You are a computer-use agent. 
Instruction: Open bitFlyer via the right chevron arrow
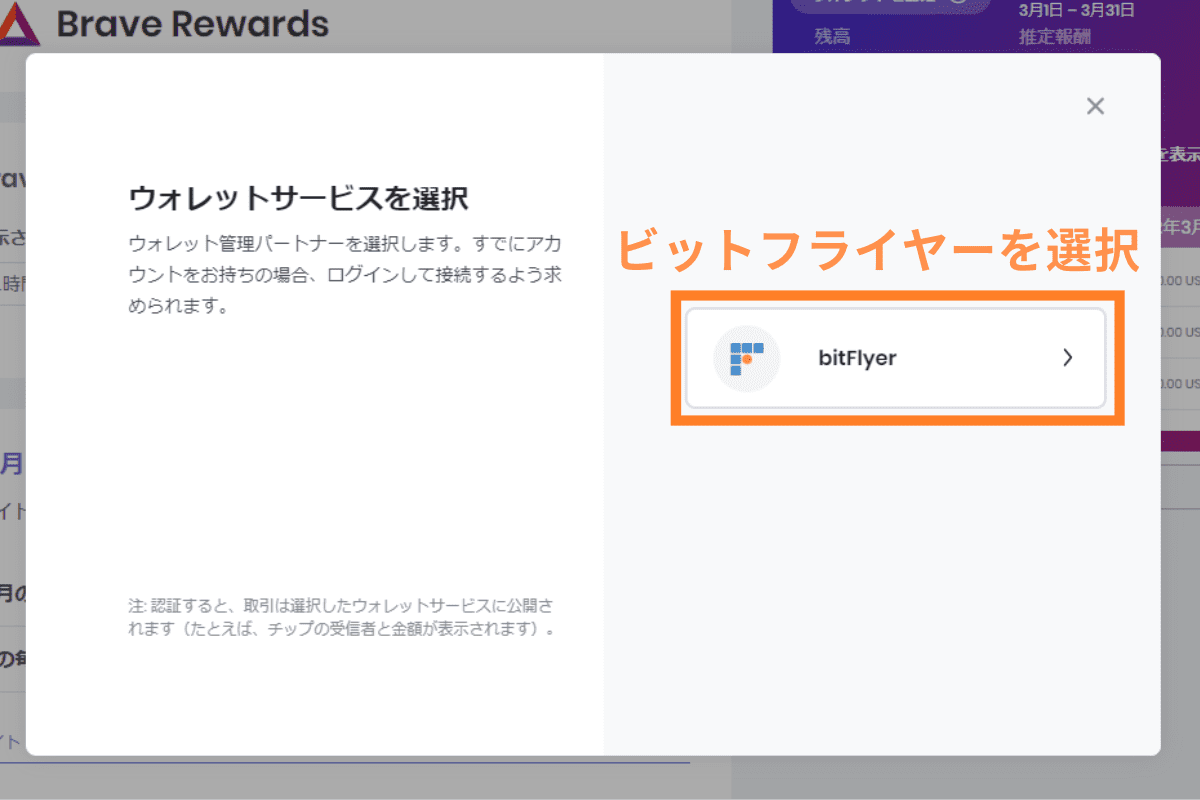[1067, 358]
